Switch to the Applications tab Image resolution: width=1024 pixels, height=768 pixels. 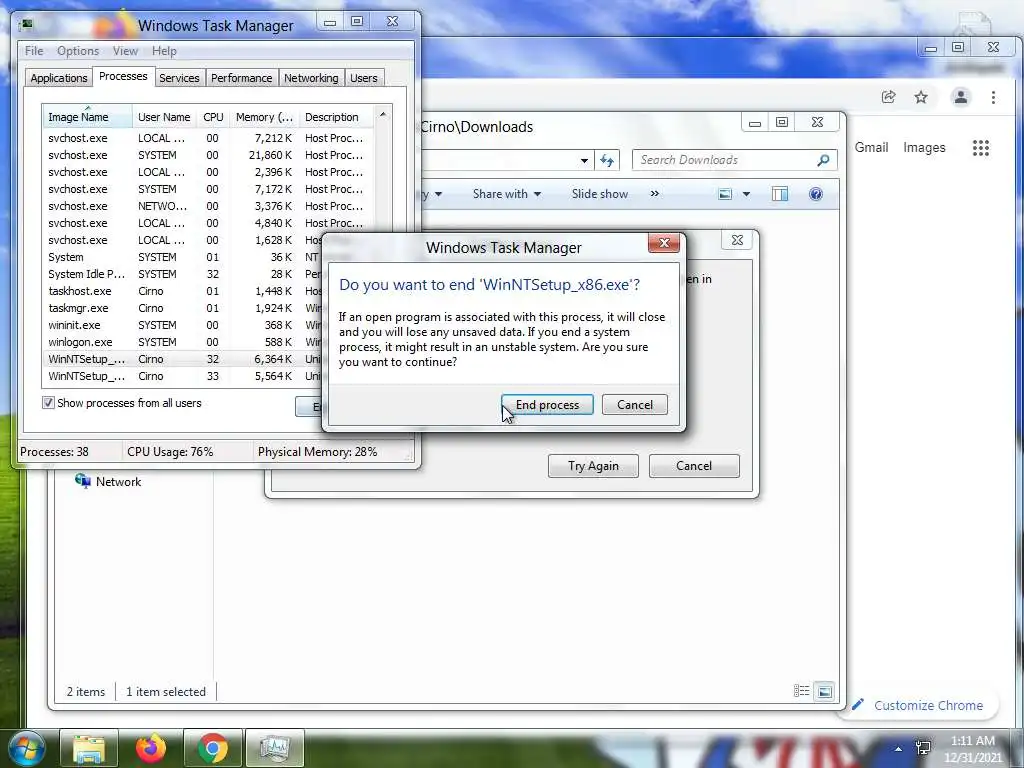59,78
